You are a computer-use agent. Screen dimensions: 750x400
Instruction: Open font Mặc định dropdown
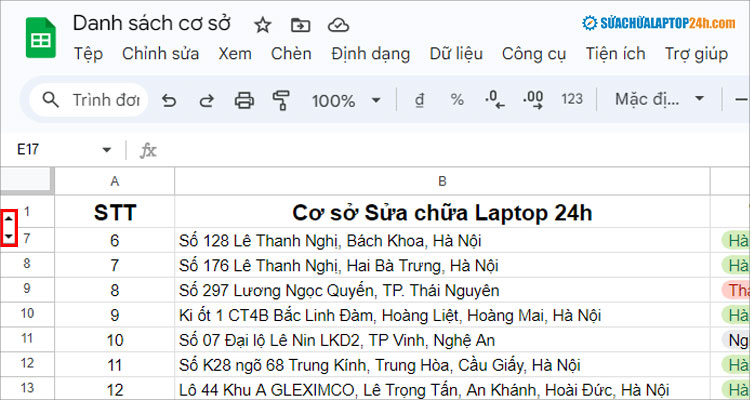coord(659,100)
